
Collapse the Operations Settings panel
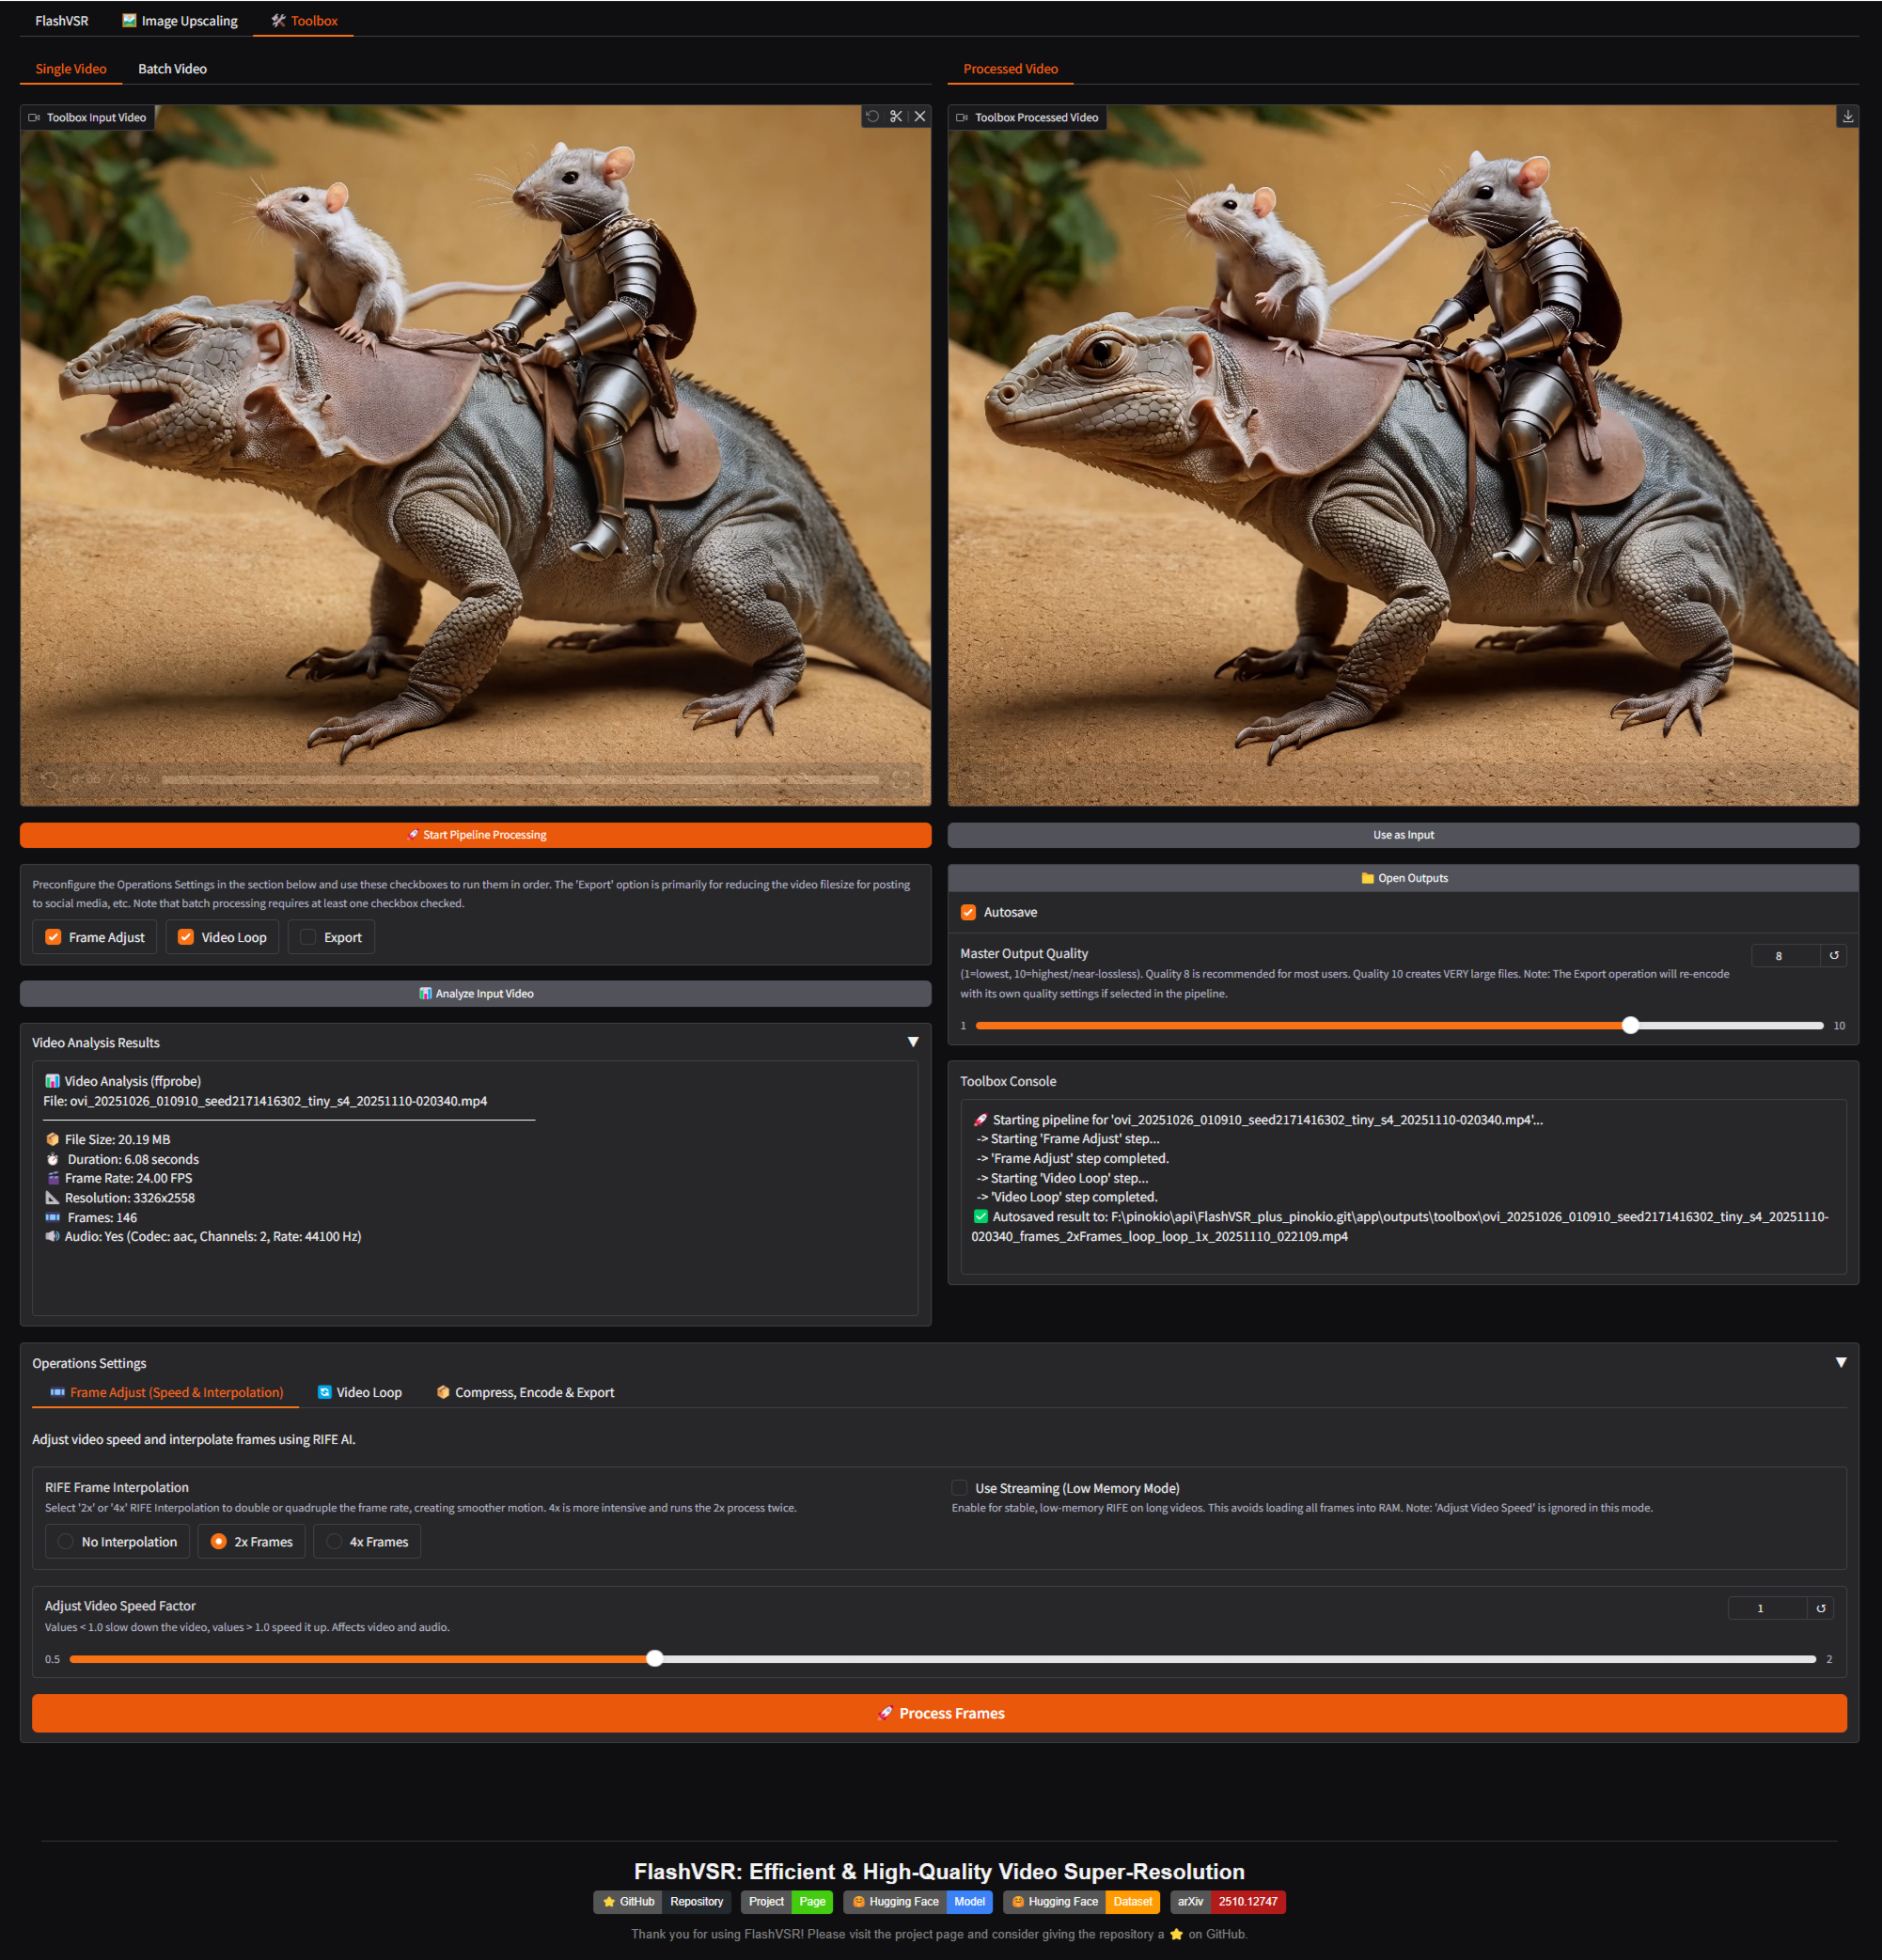[1840, 1363]
